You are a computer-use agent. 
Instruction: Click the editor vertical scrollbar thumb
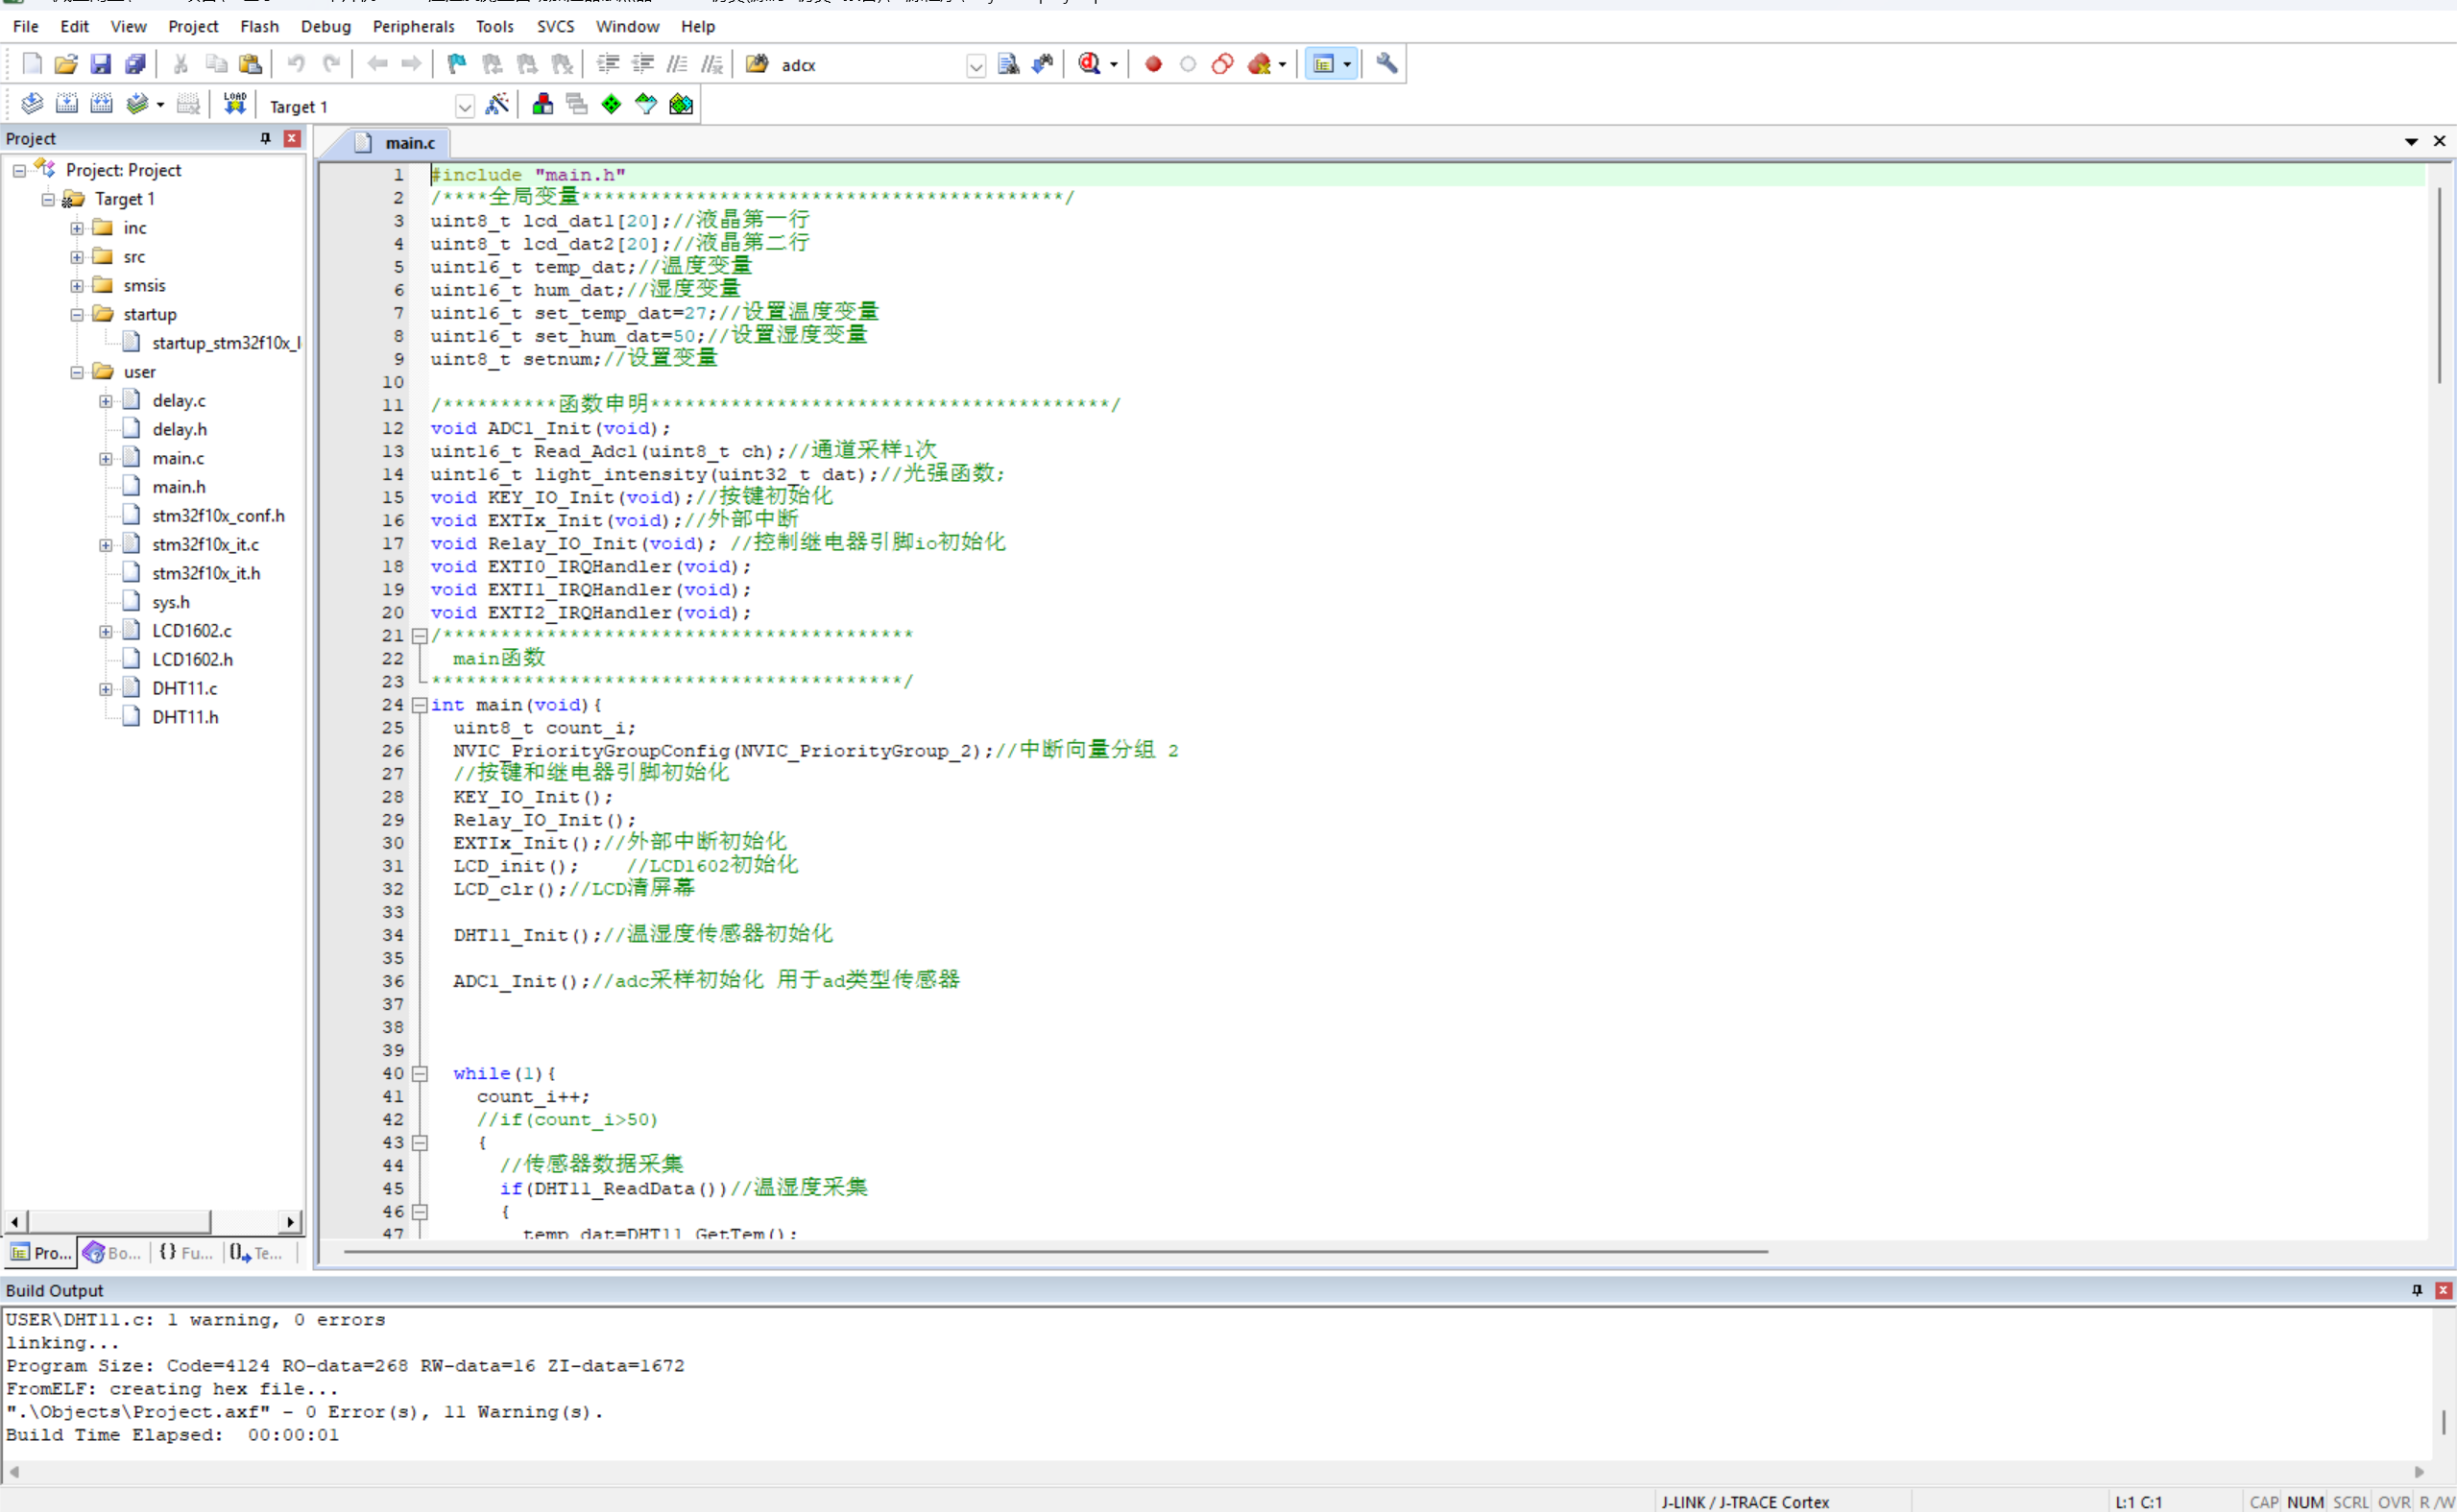[2439, 286]
